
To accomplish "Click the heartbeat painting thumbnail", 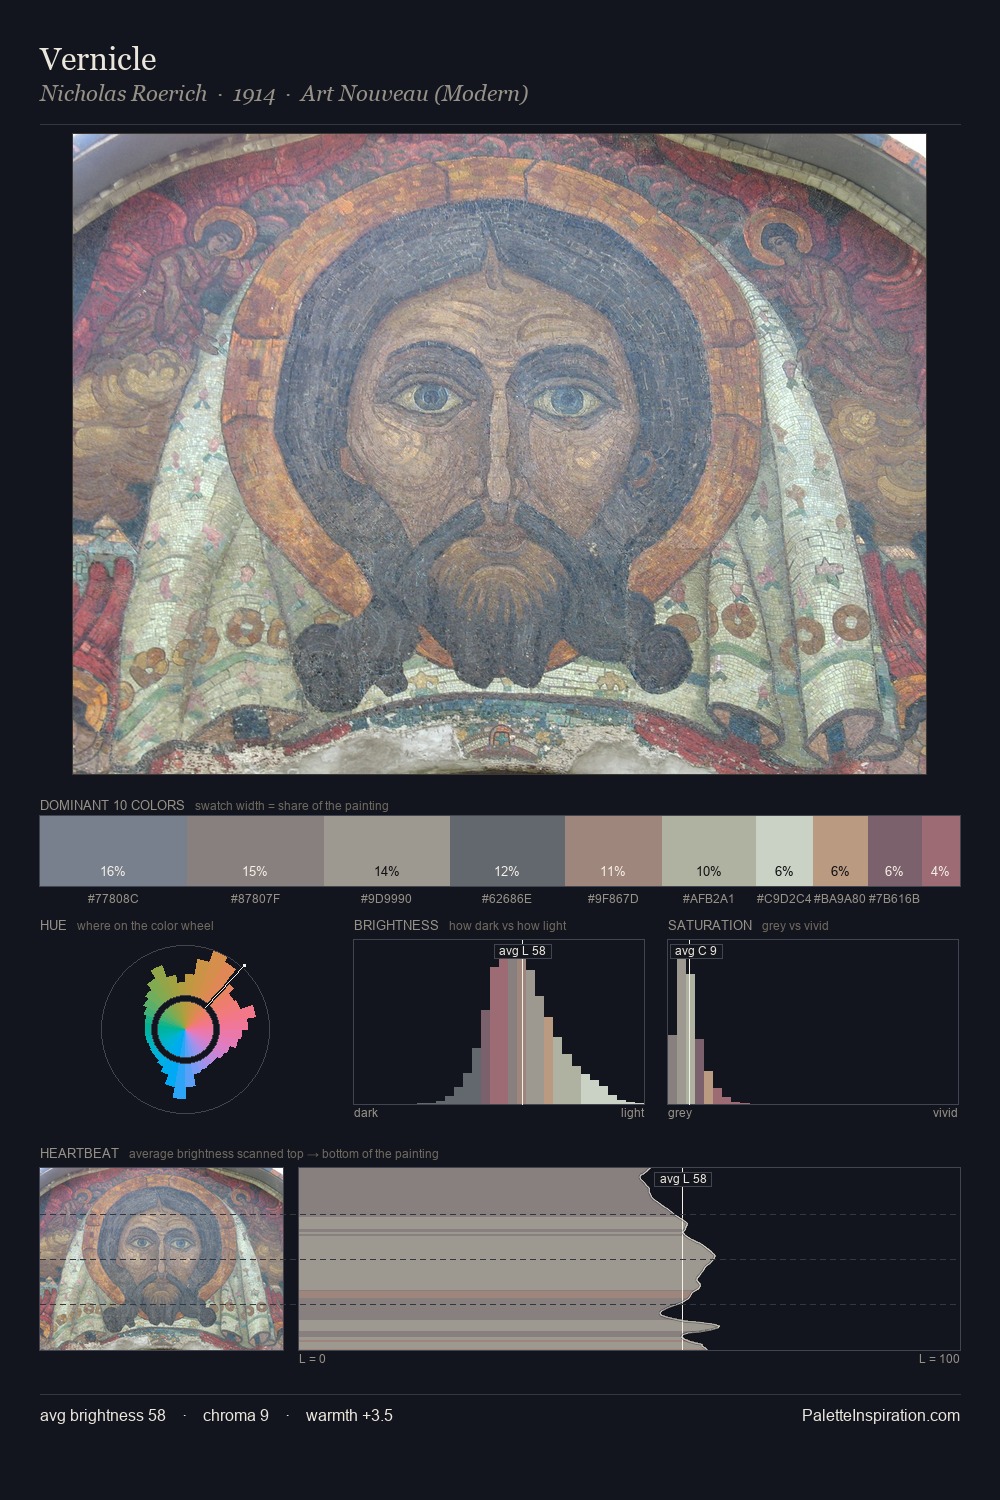I will pyautogui.click(x=161, y=1259).
